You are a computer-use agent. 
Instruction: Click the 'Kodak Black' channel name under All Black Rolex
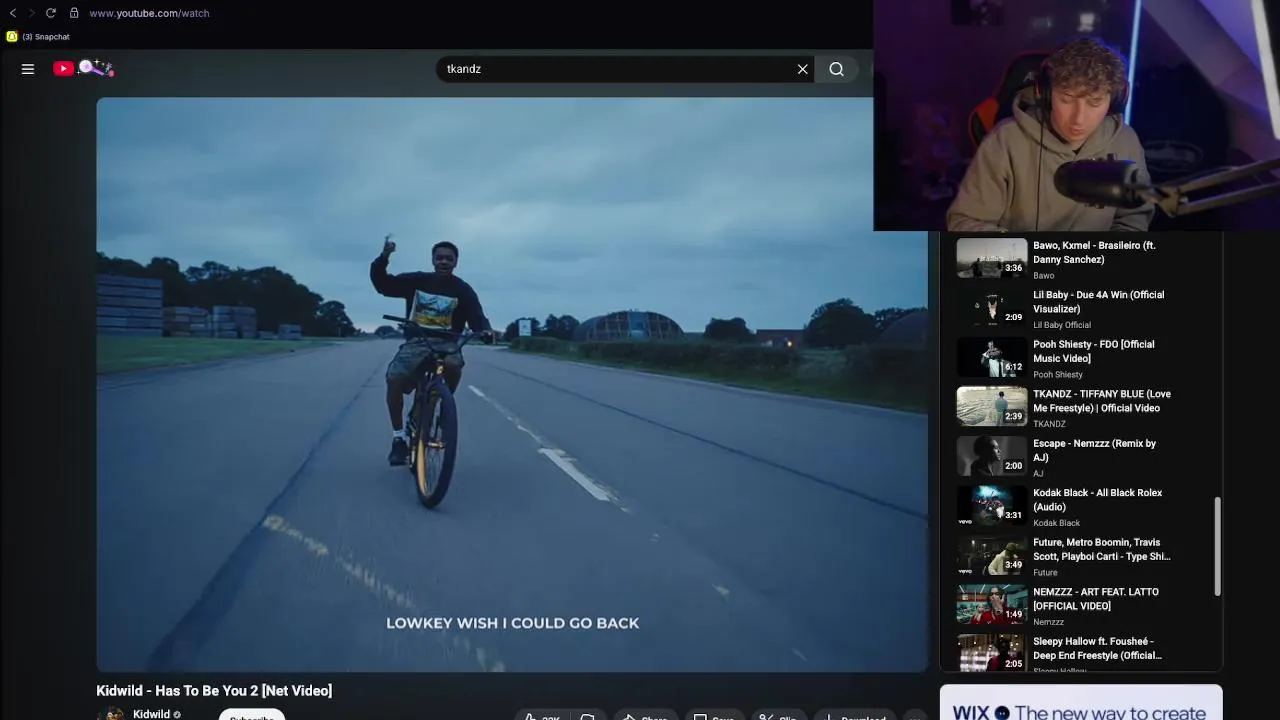pos(1056,523)
